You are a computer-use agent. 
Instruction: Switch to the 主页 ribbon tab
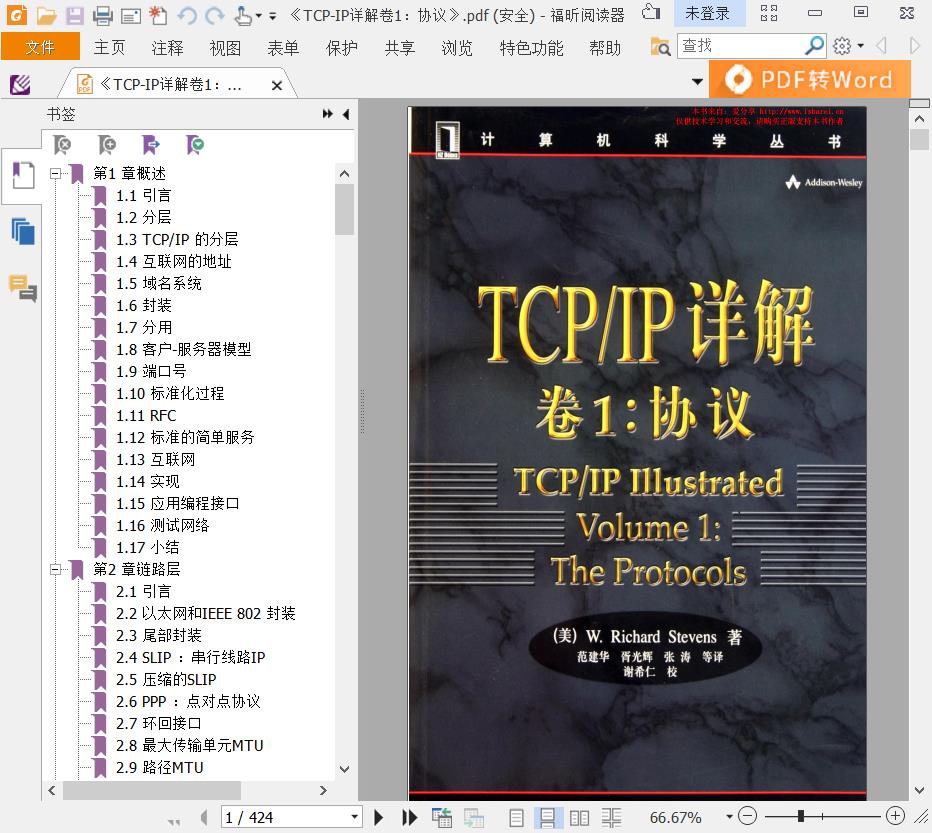point(109,48)
